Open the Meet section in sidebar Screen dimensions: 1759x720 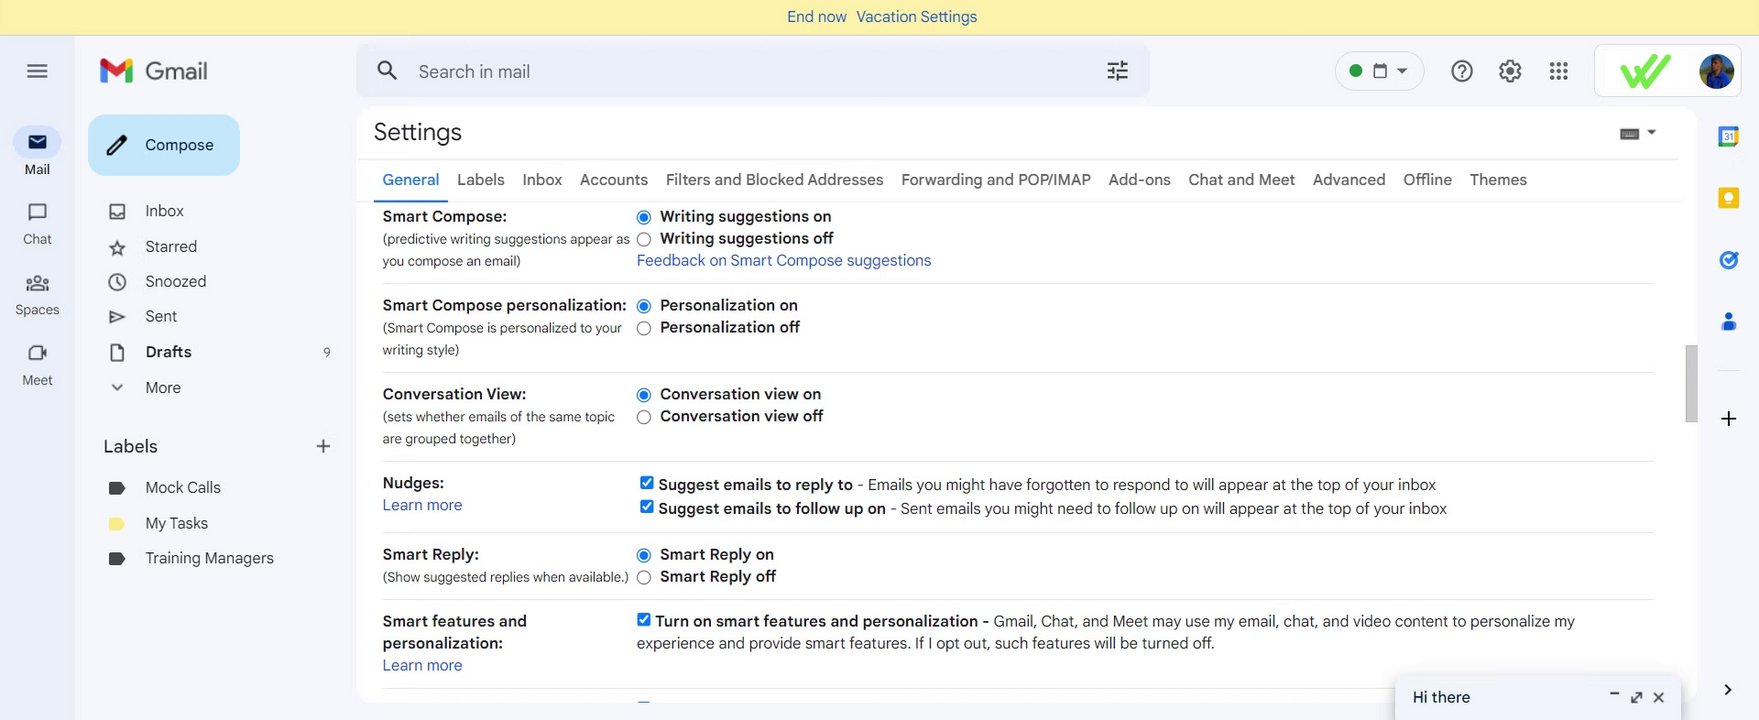(x=37, y=363)
